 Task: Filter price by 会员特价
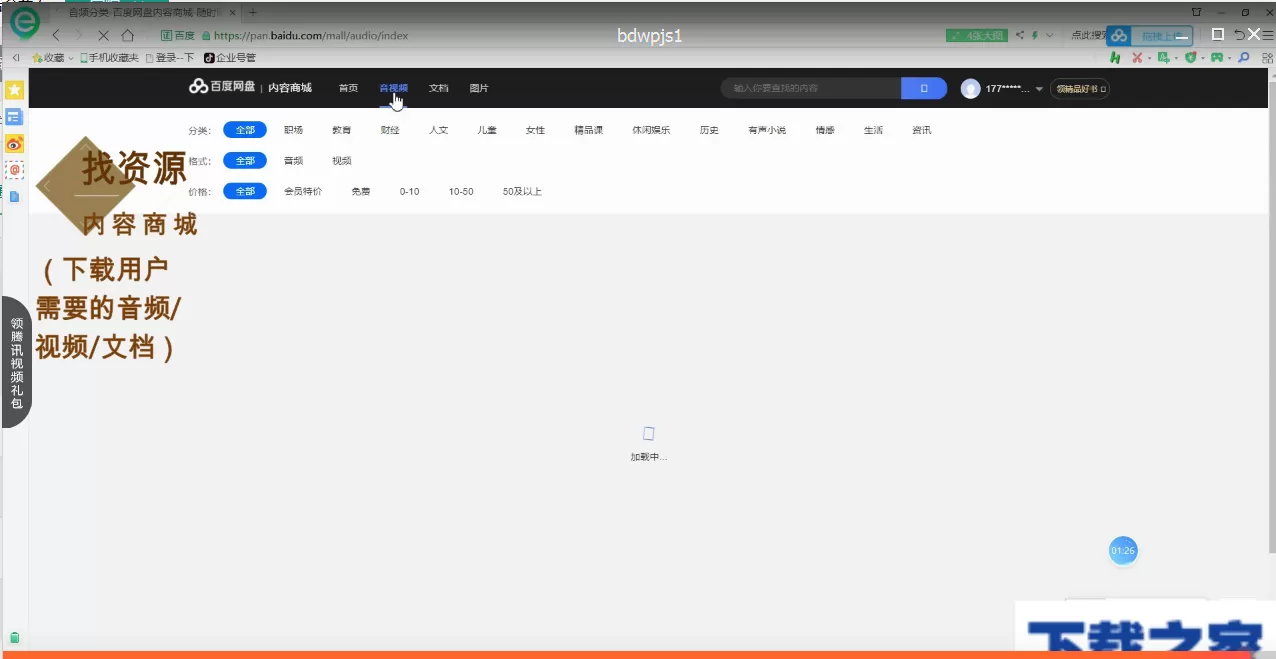(x=303, y=191)
